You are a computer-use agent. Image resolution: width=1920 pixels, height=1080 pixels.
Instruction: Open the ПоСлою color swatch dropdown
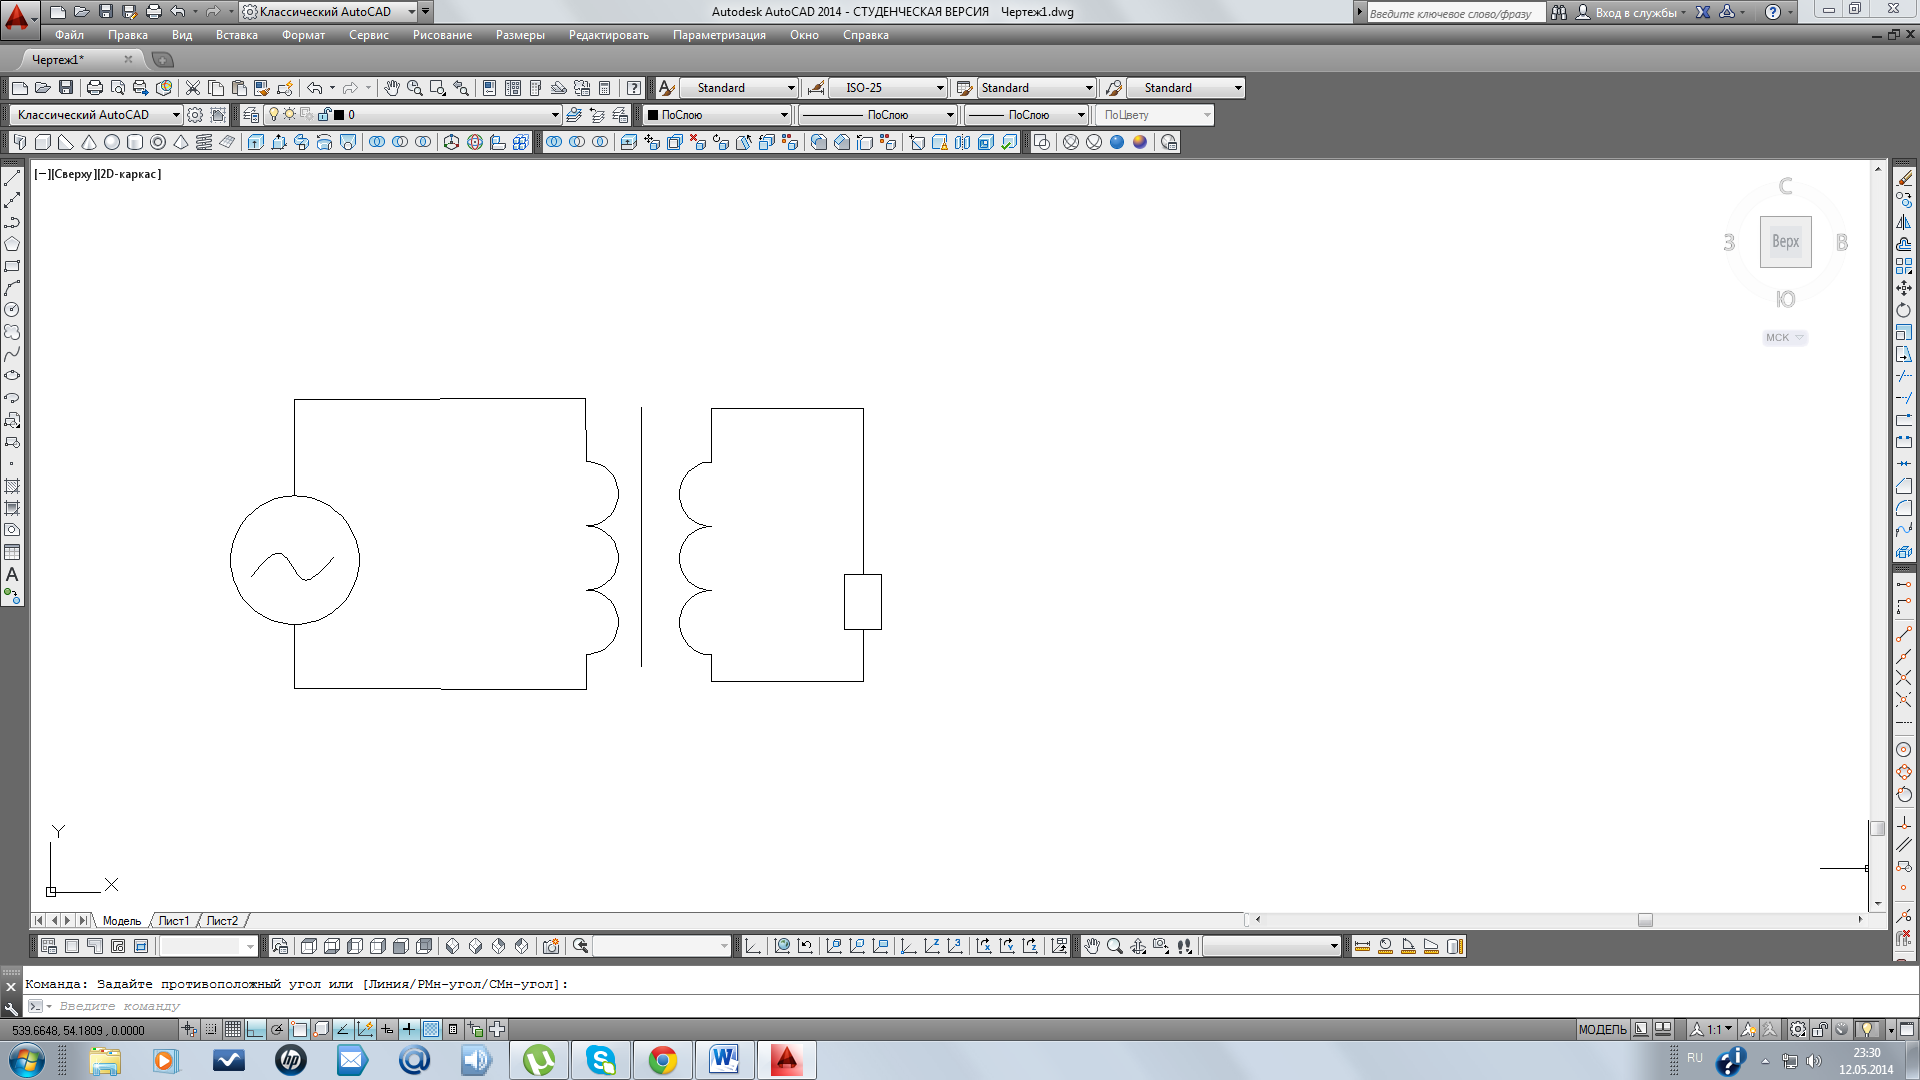[783, 115]
